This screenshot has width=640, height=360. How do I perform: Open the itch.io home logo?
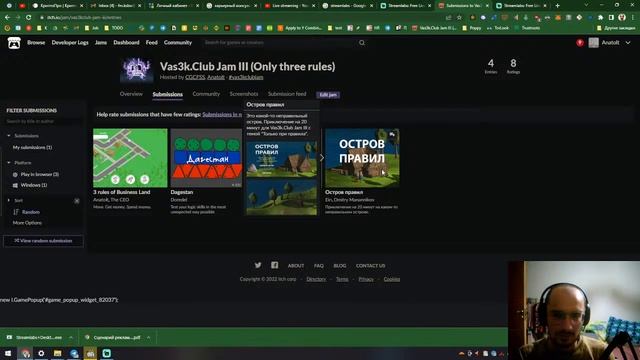click(x=14, y=43)
